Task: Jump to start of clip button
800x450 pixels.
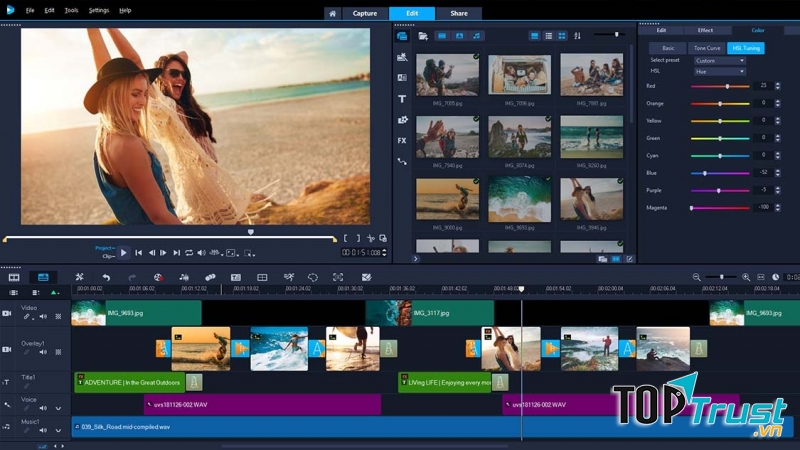Action: tap(138, 253)
